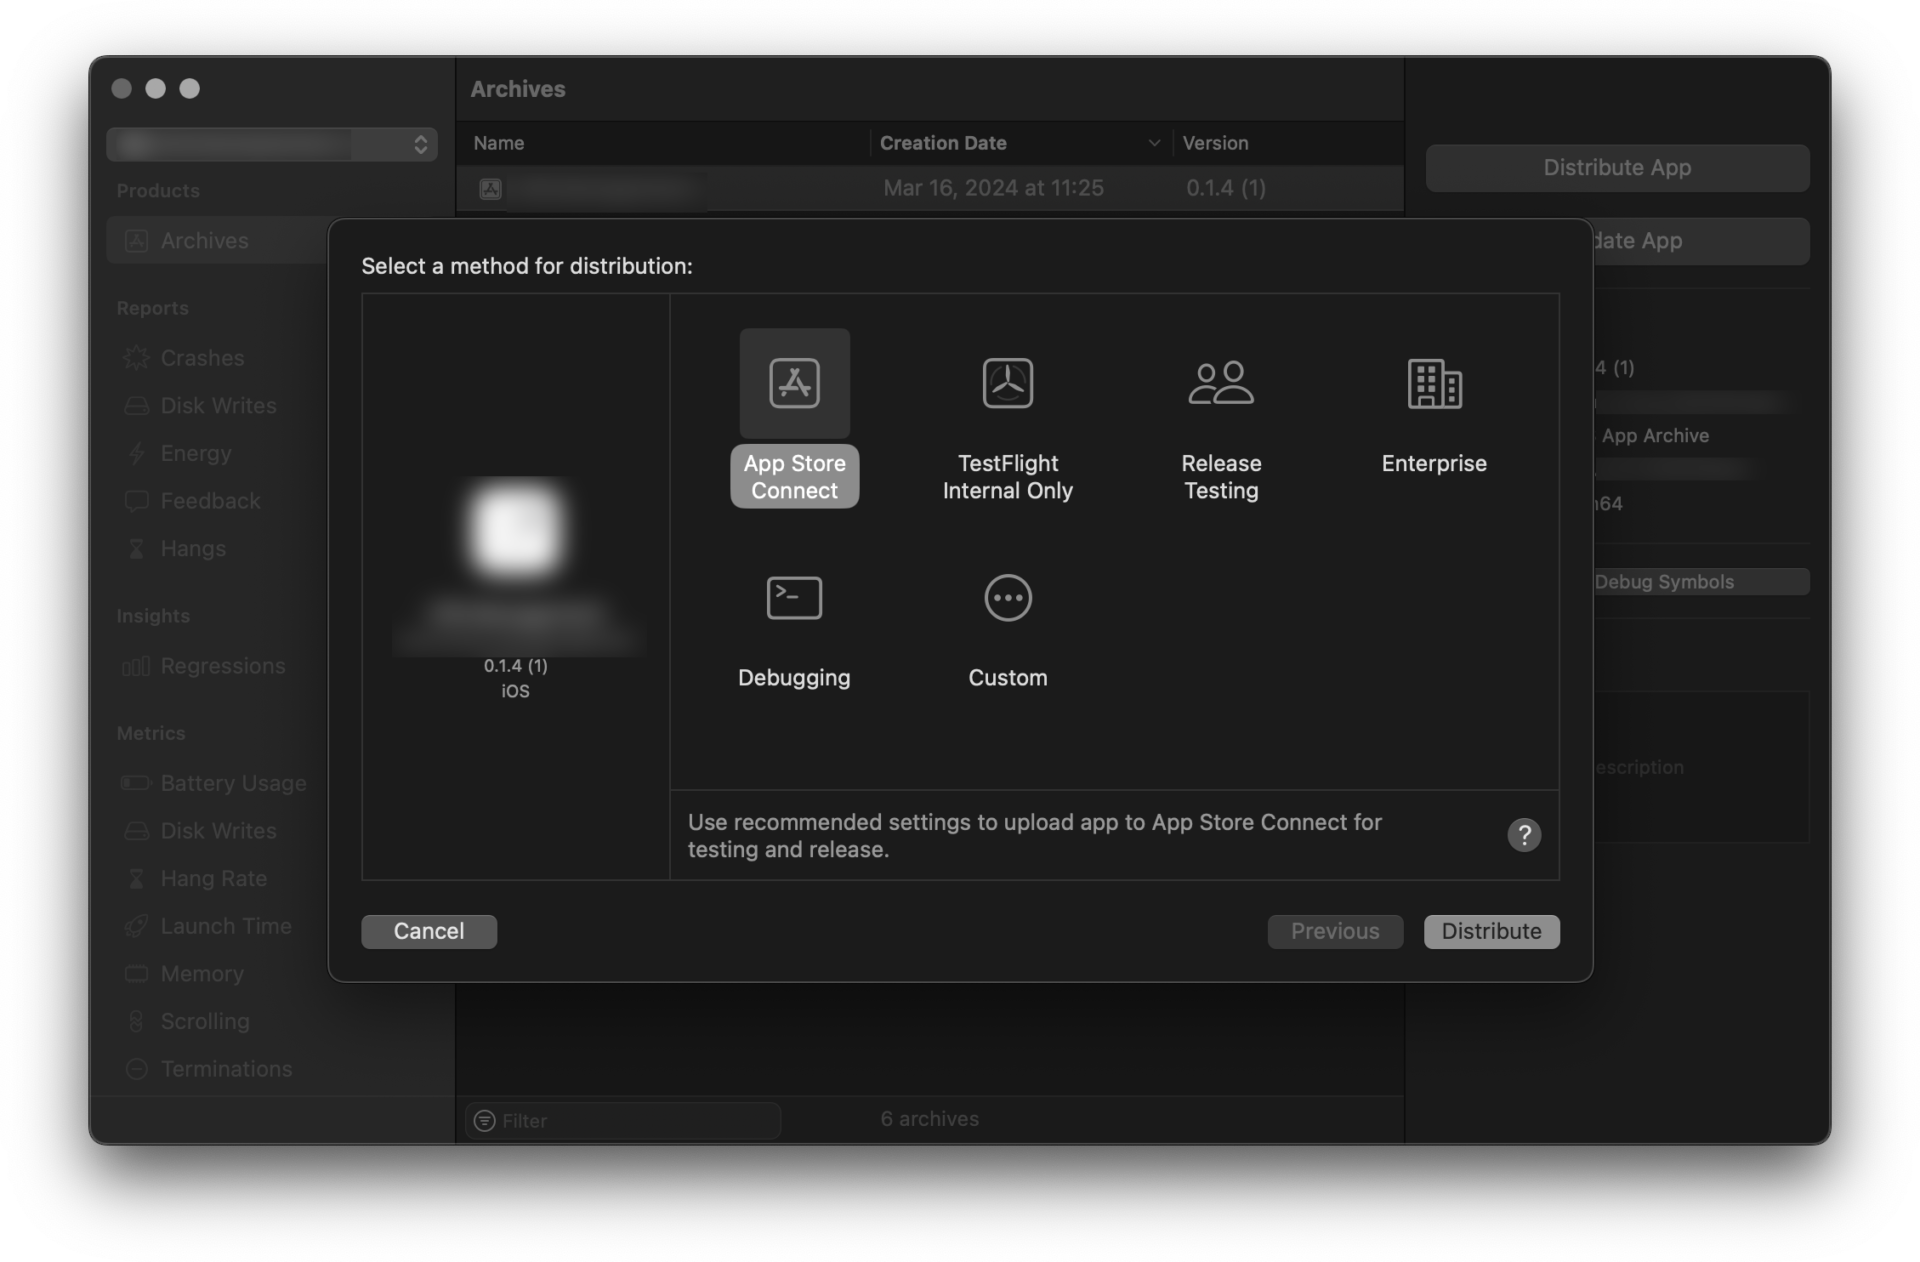This screenshot has height=1262, width=1920.
Task: Click the Cancel button
Action: pyautogui.click(x=429, y=931)
